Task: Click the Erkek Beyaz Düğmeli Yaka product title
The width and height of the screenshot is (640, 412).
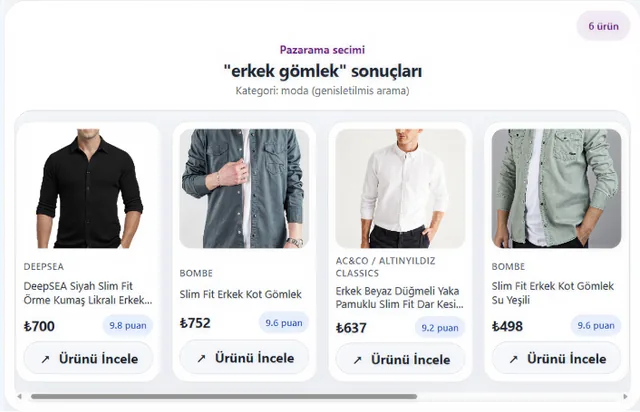Action: pos(400,298)
